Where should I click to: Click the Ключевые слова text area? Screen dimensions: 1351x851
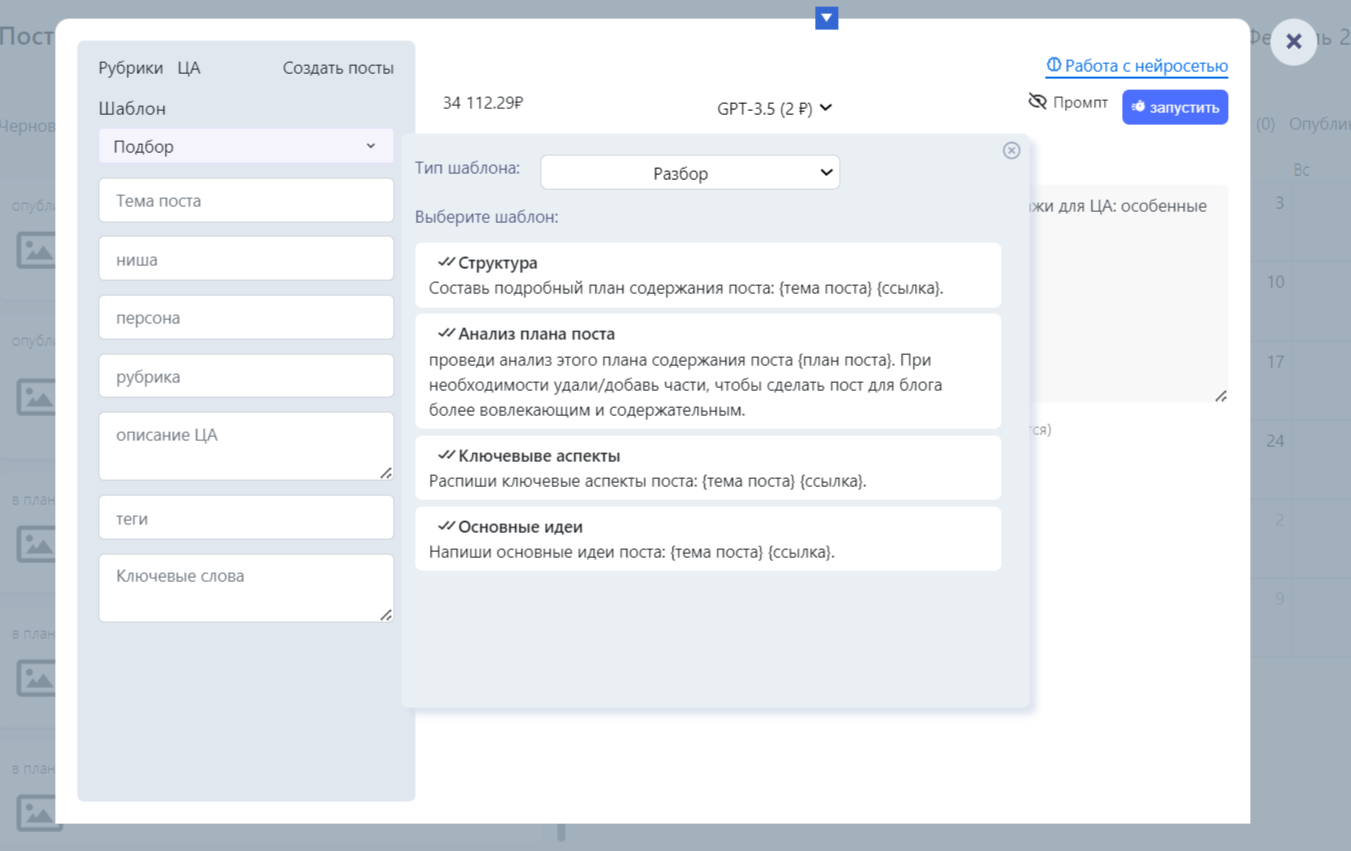point(246,588)
